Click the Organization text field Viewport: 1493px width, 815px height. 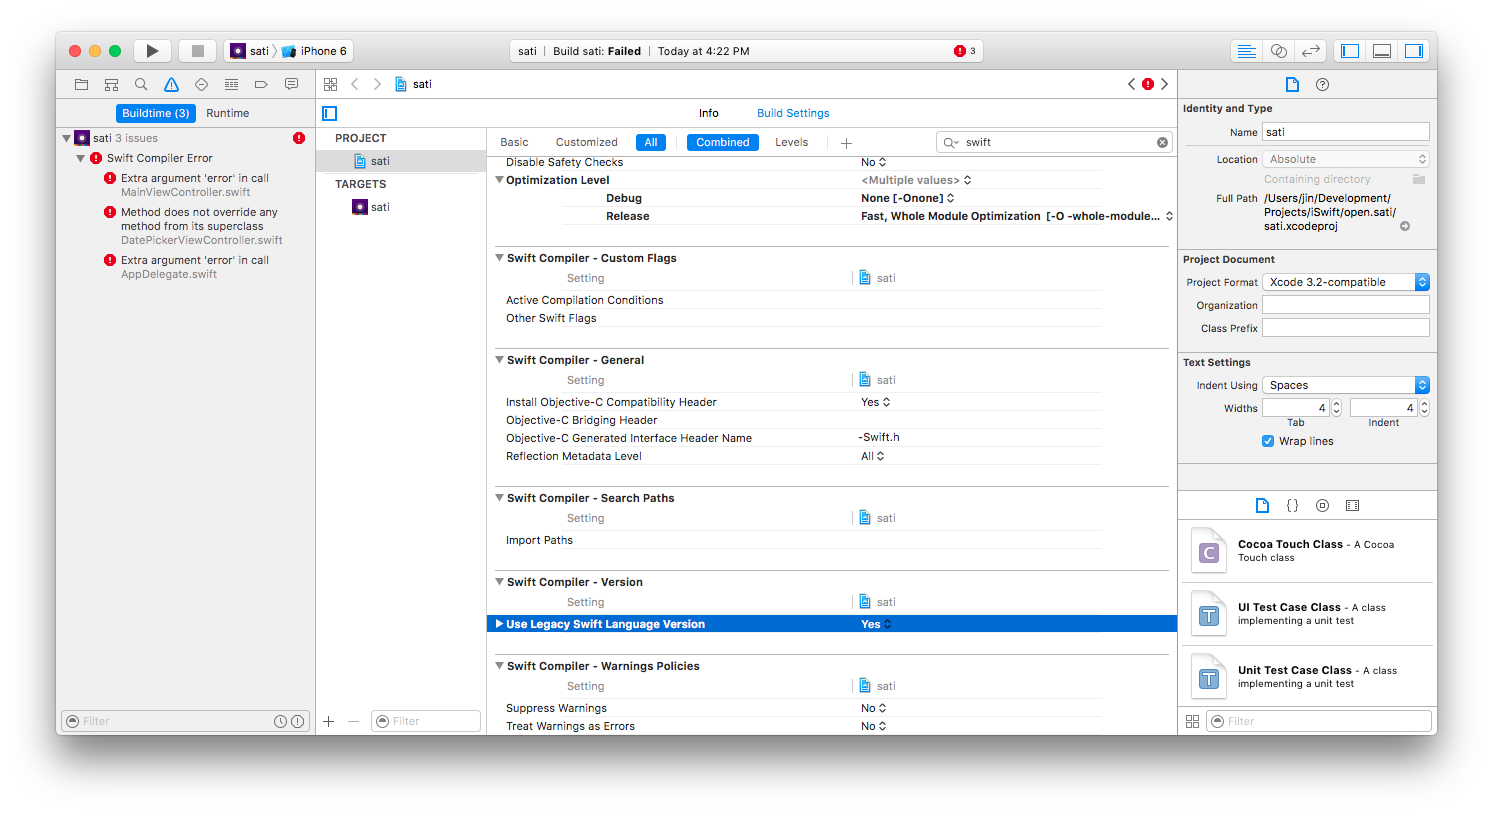[x=1346, y=305]
